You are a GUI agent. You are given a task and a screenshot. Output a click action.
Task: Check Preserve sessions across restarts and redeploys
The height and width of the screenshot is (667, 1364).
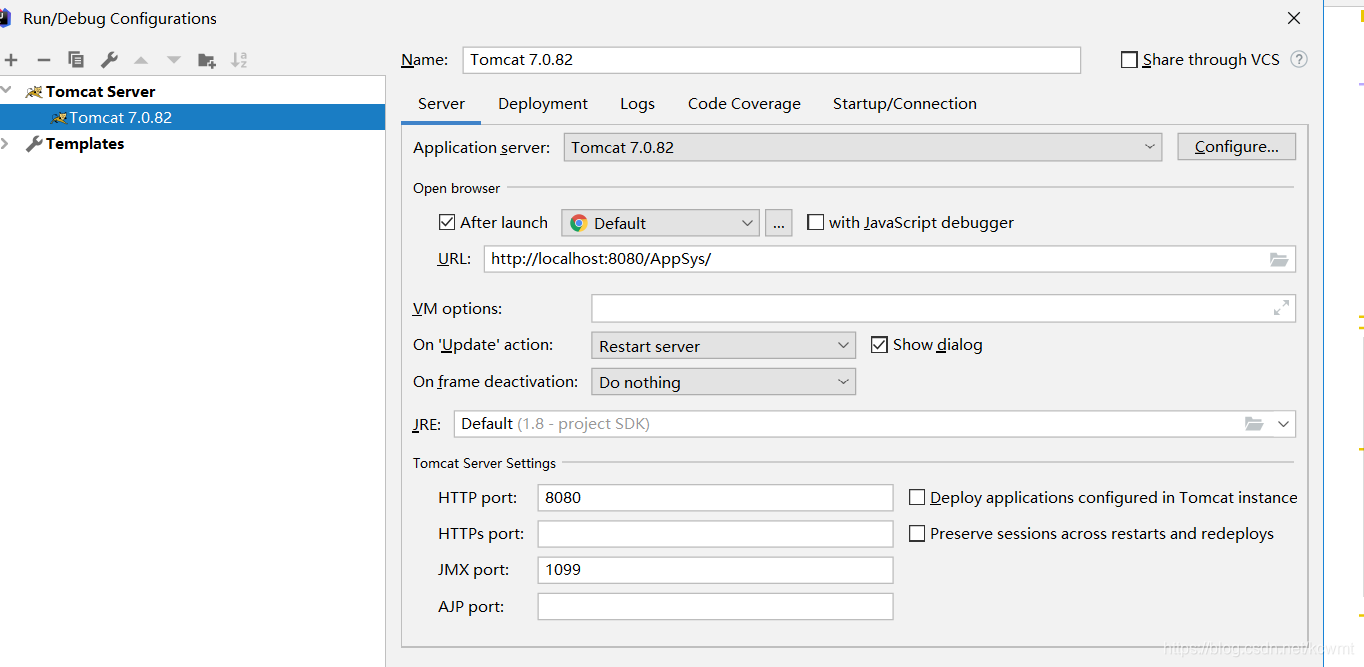(916, 534)
